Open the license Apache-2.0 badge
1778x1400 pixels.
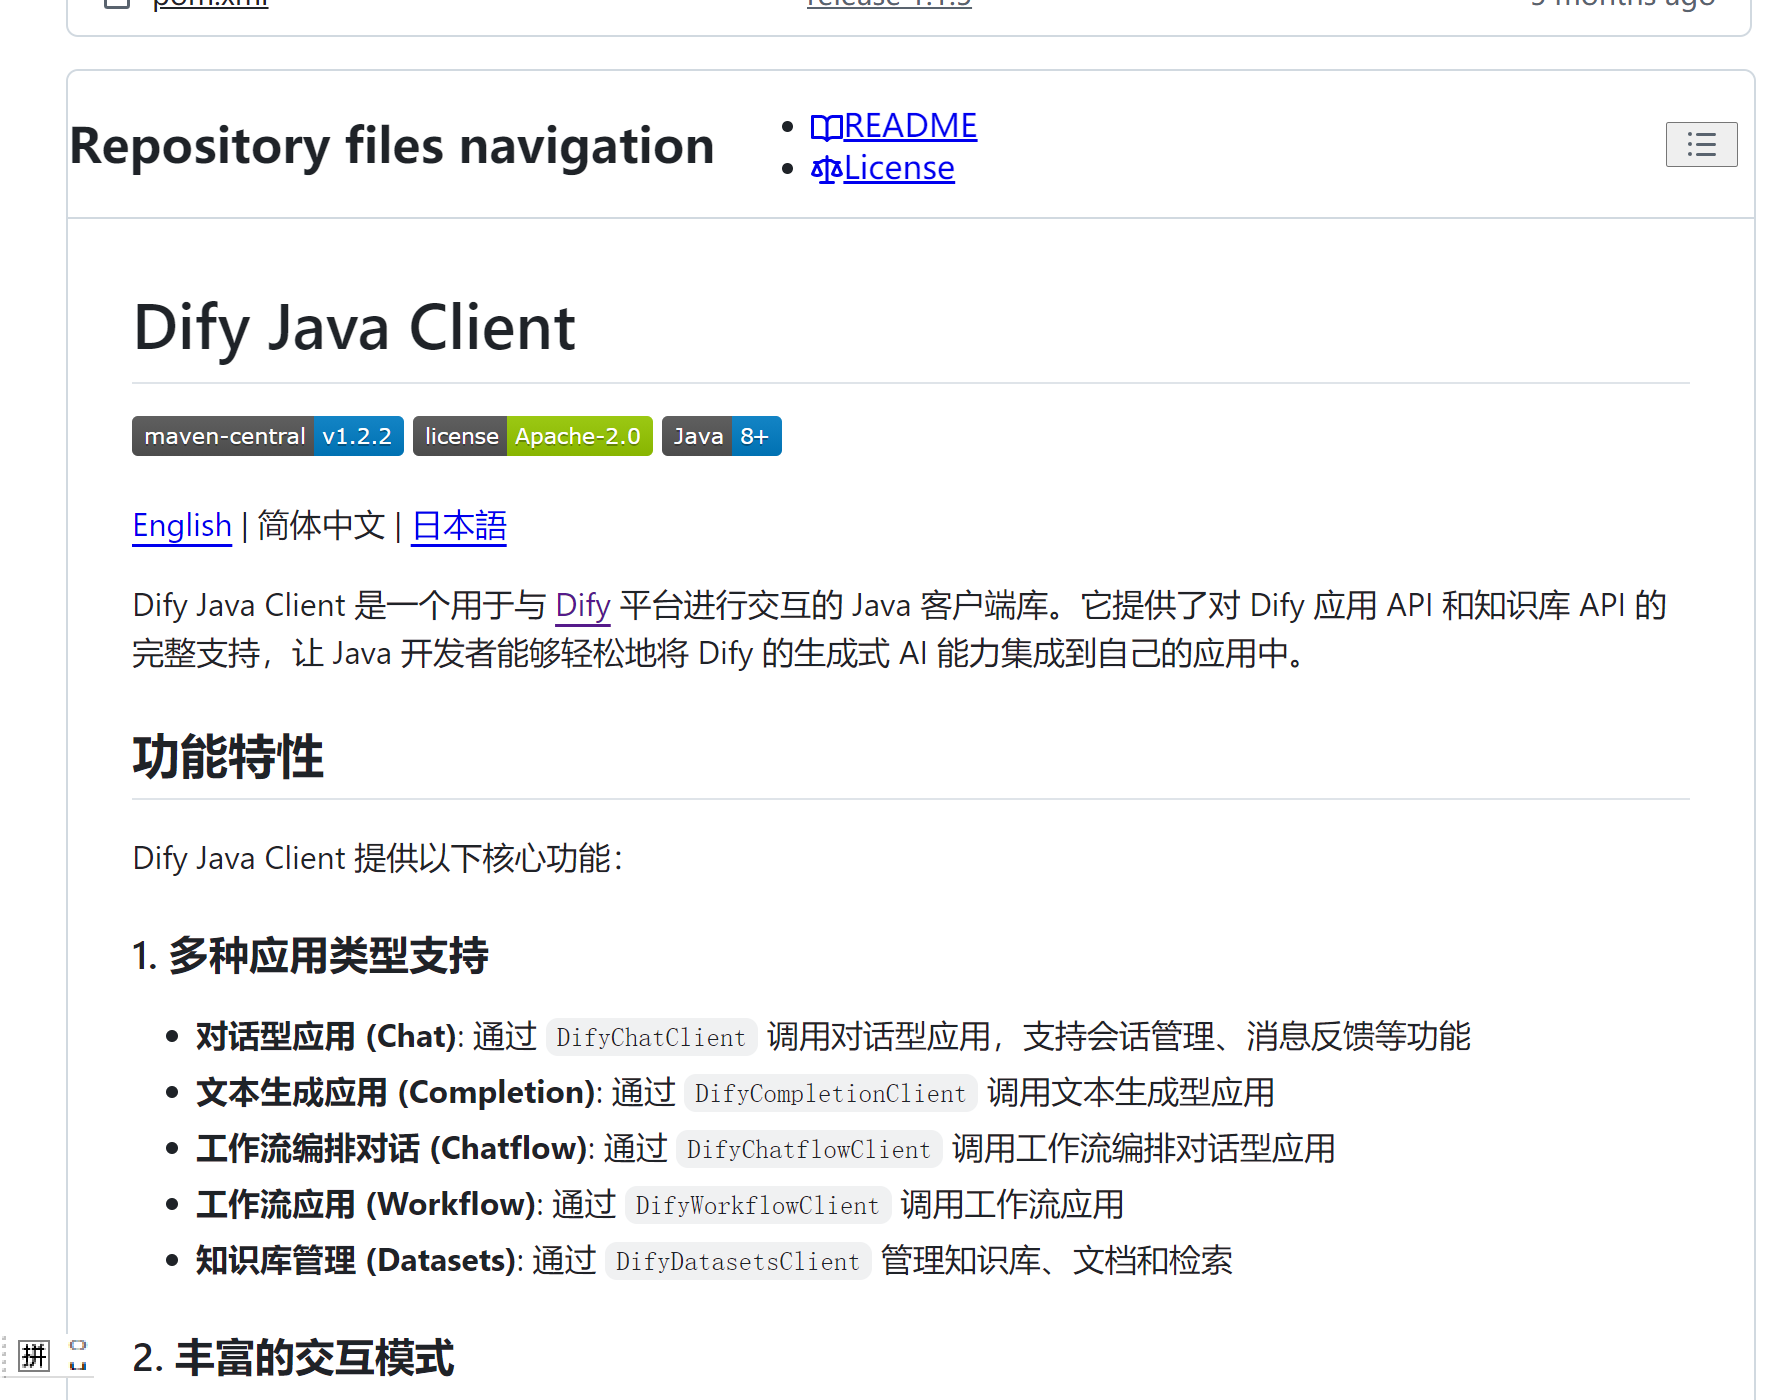click(x=533, y=436)
